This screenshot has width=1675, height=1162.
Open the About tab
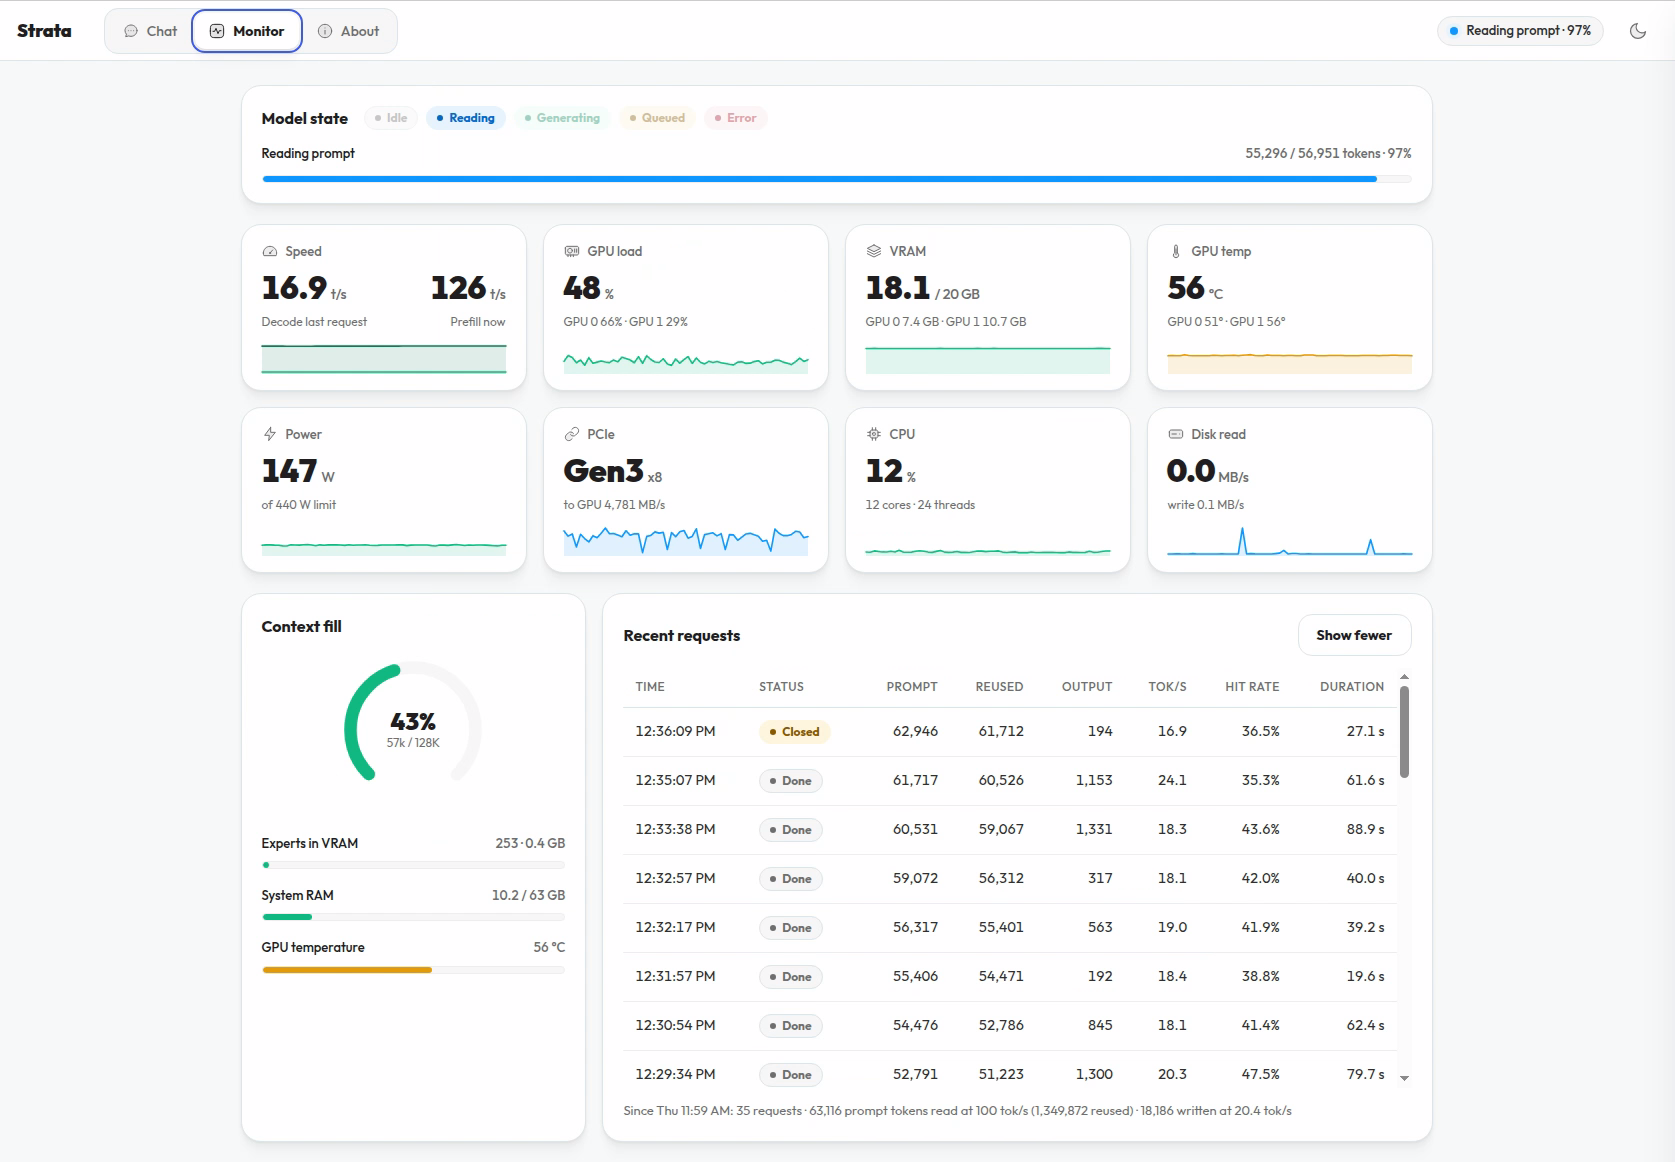tap(348, 31)
